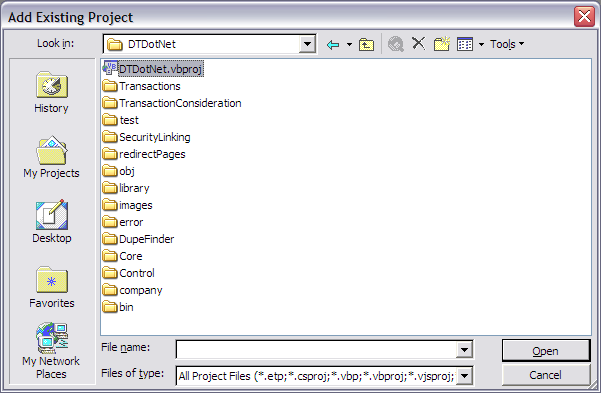The image size is (601, 393).
Task: Click the redirectPages folder name
Action: tap(152, 154)
